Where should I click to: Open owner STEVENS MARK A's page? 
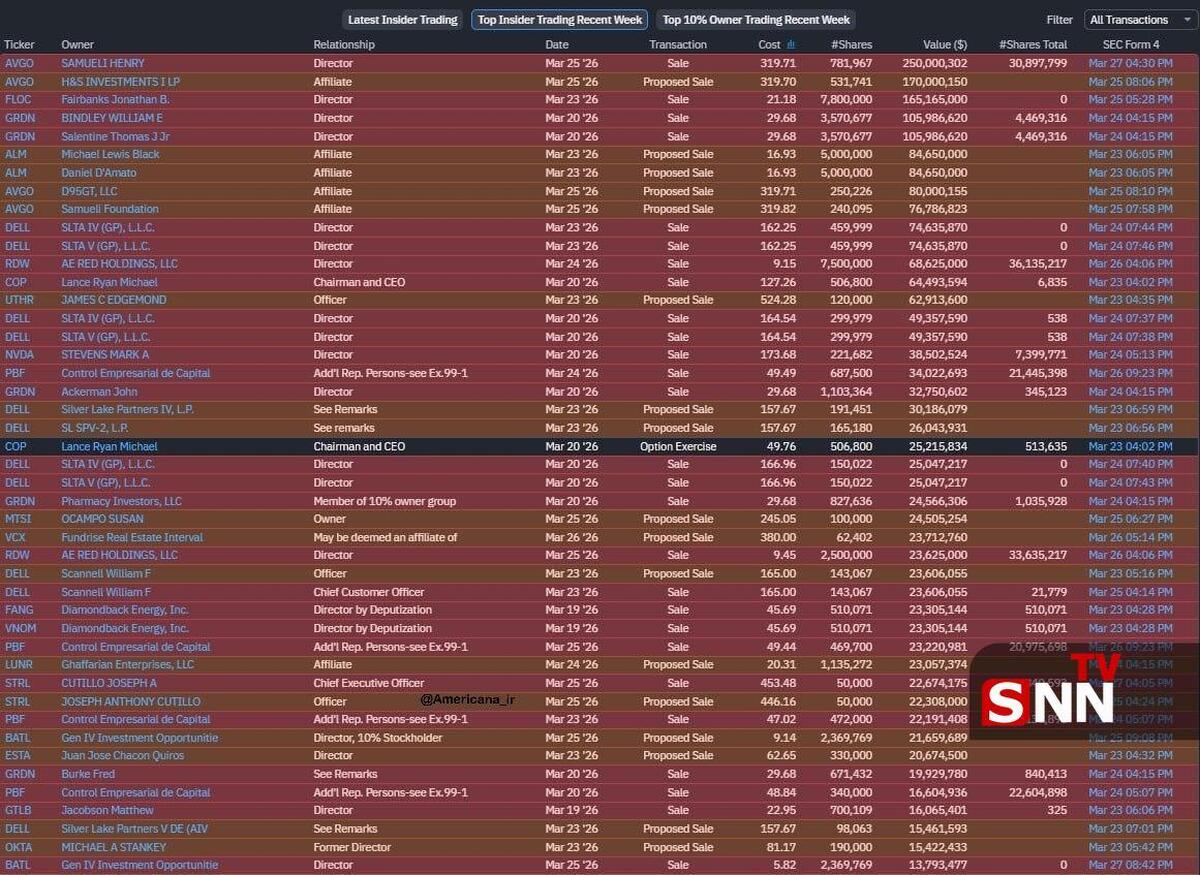pos(105,355)
